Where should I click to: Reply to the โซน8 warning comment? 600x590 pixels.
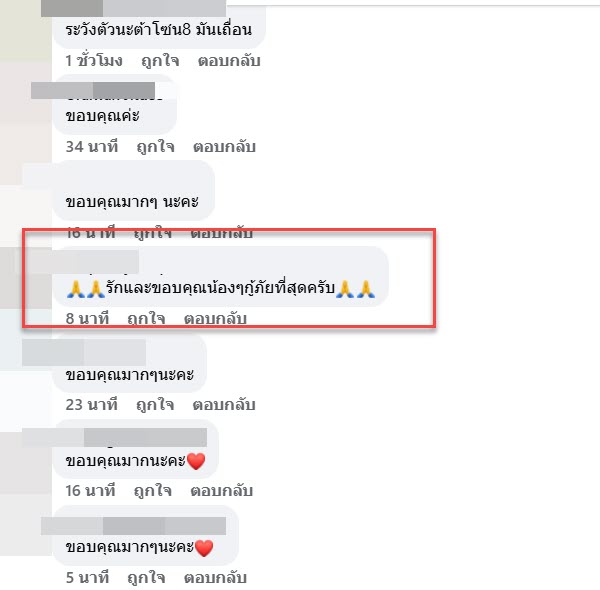(x=229, y=60)
